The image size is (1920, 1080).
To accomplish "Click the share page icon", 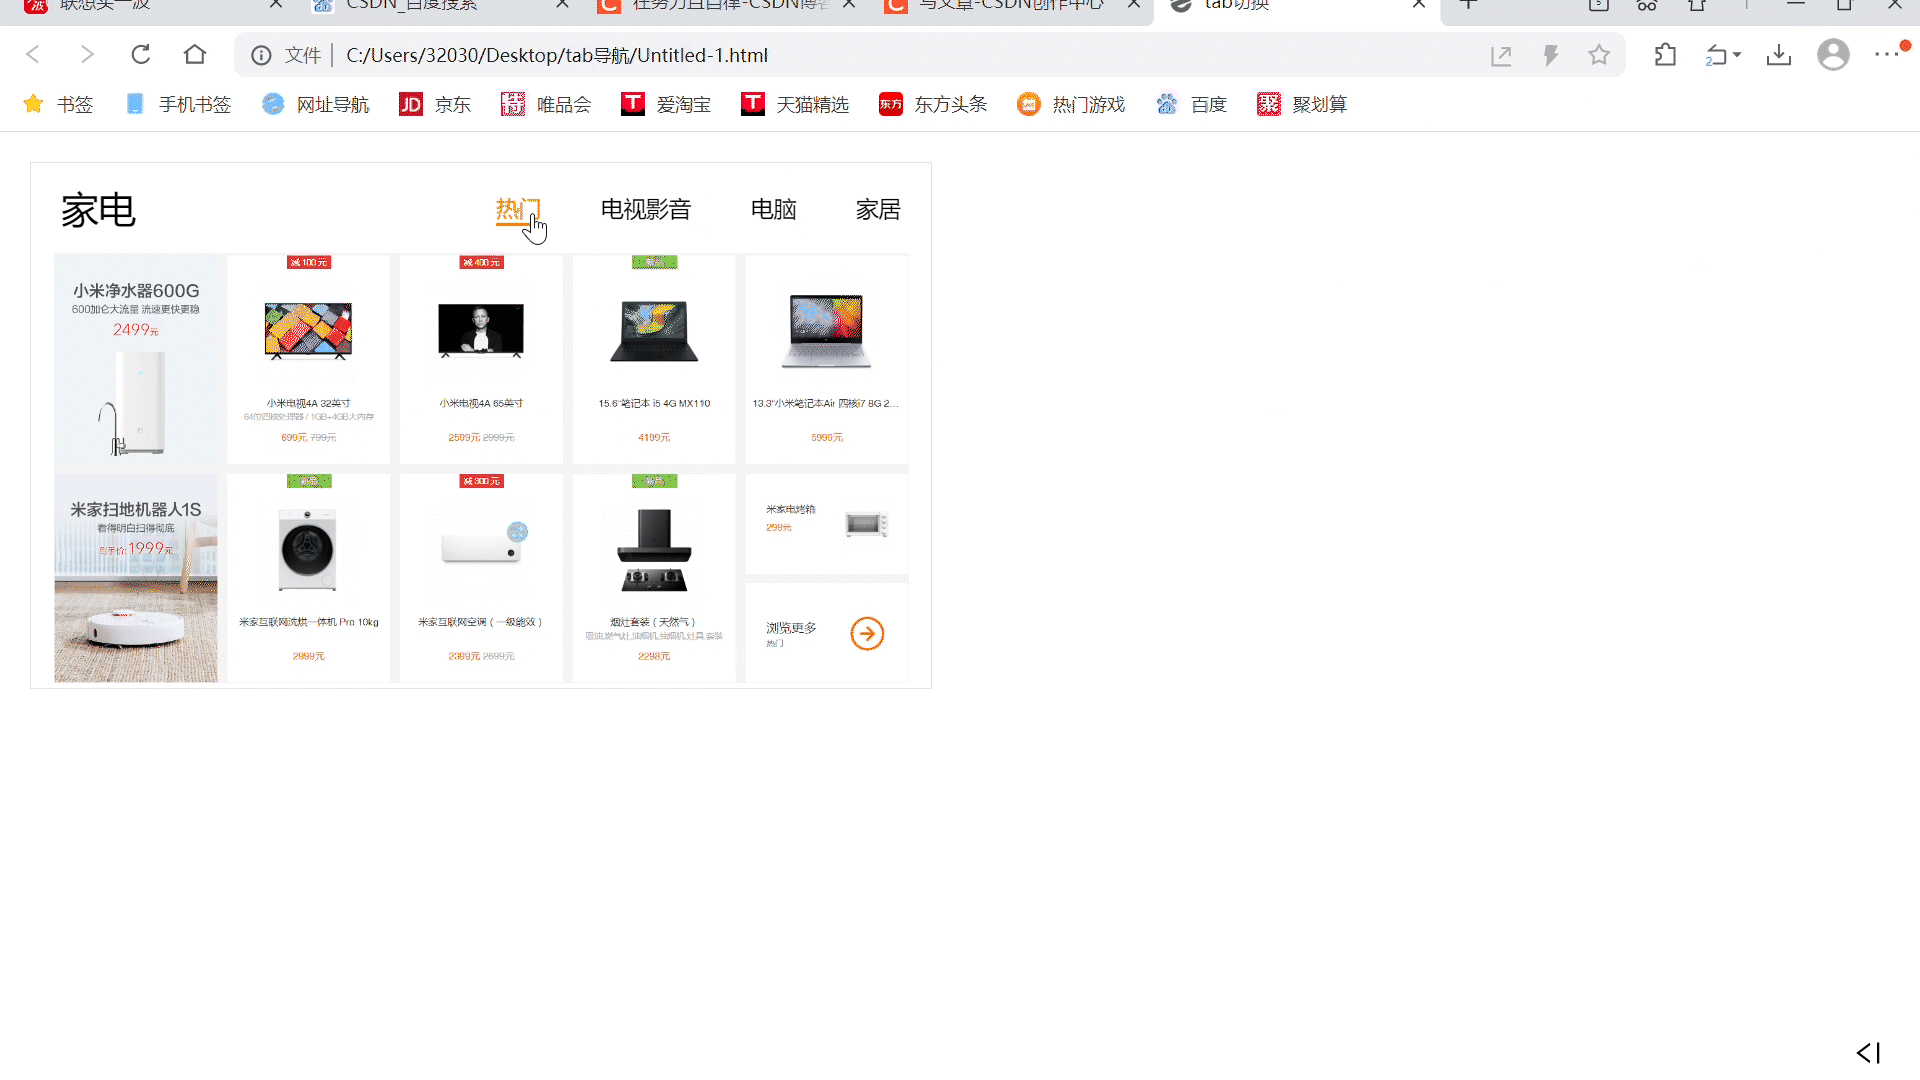I will click(1501, 56).
